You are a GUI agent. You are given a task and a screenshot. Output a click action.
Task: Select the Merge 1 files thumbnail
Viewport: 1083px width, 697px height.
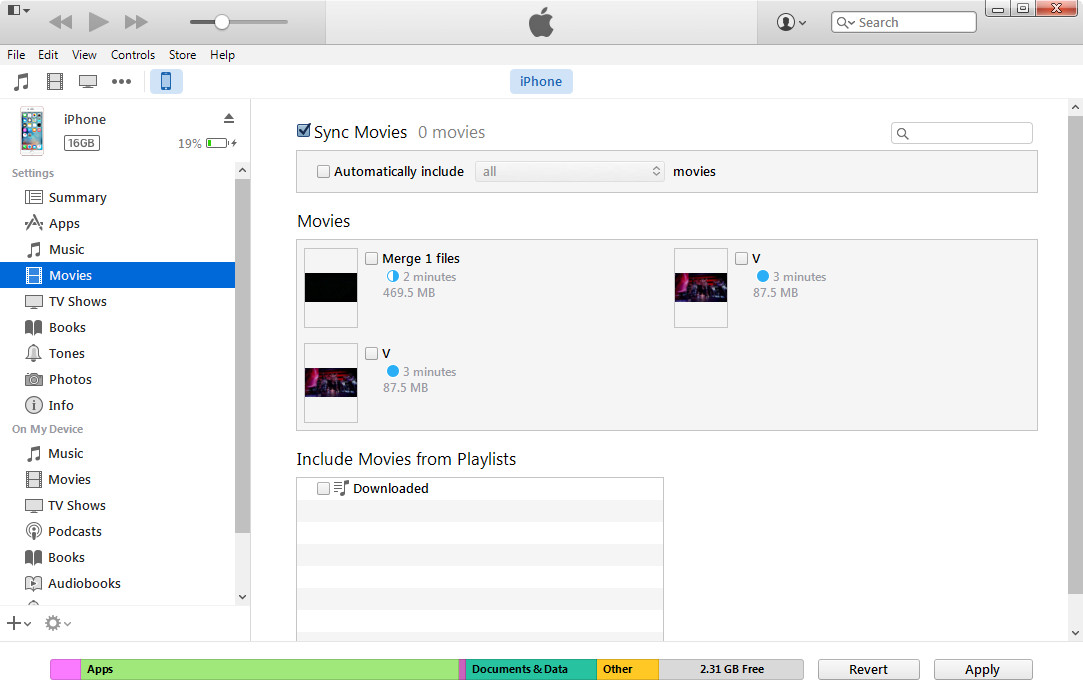(x=331, y=287)
